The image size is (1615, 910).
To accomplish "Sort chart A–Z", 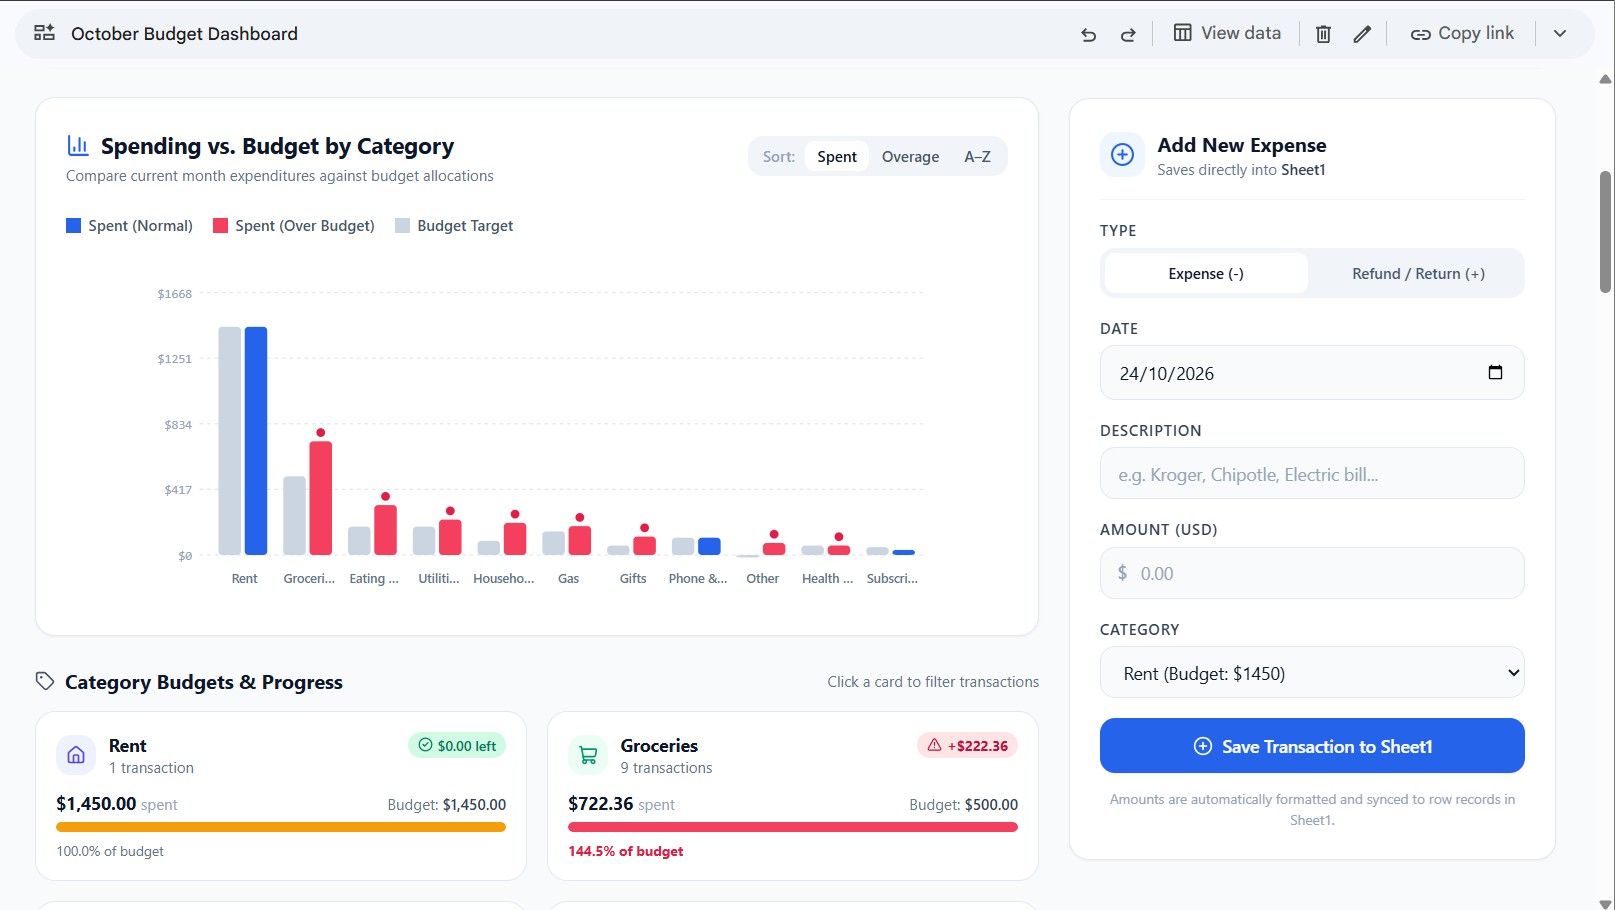I will pos(977,157).
